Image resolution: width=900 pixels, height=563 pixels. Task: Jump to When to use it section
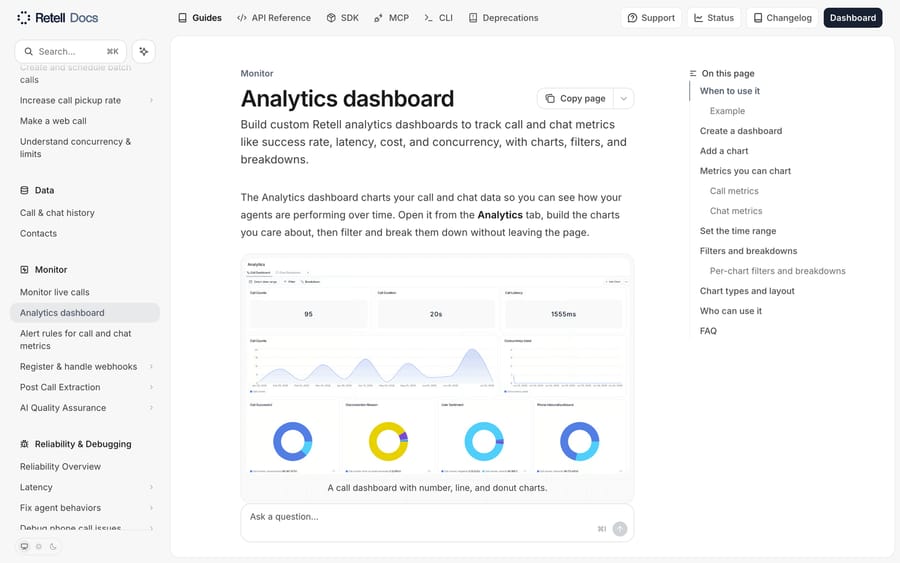pyautogui.click(x=730, y=91)
